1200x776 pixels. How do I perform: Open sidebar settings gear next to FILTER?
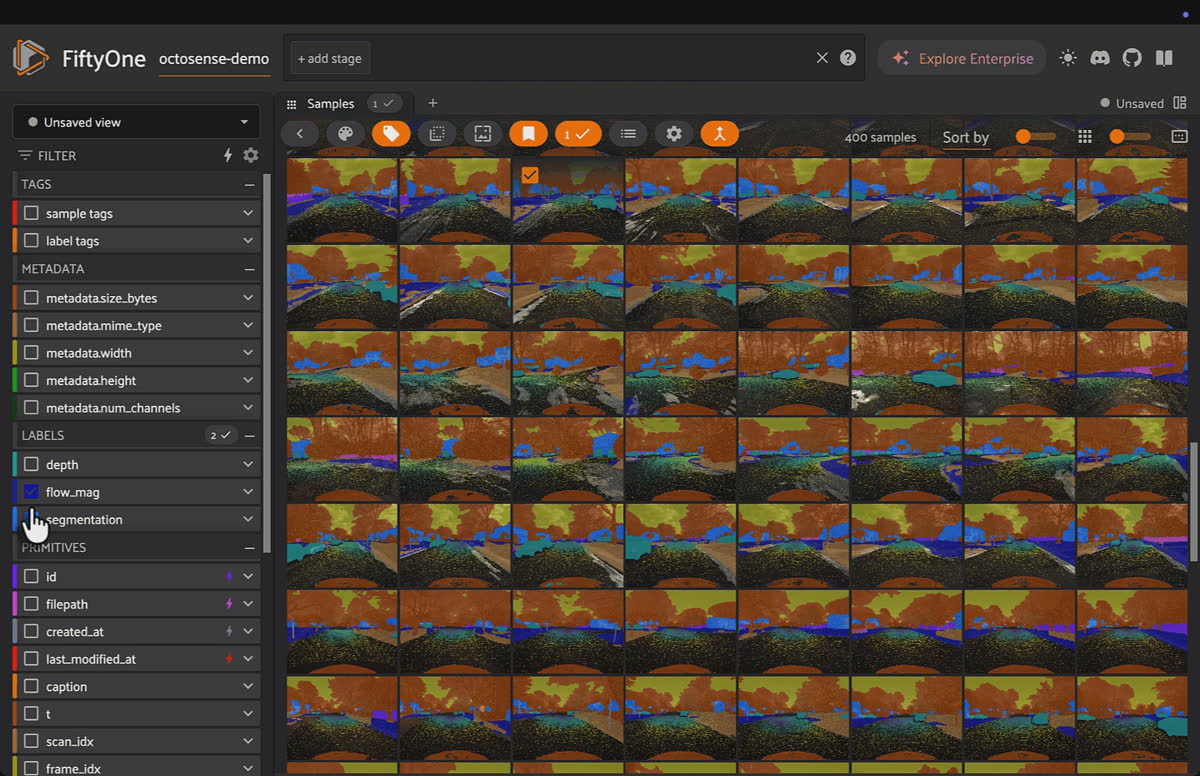click(x=251, y=155)
